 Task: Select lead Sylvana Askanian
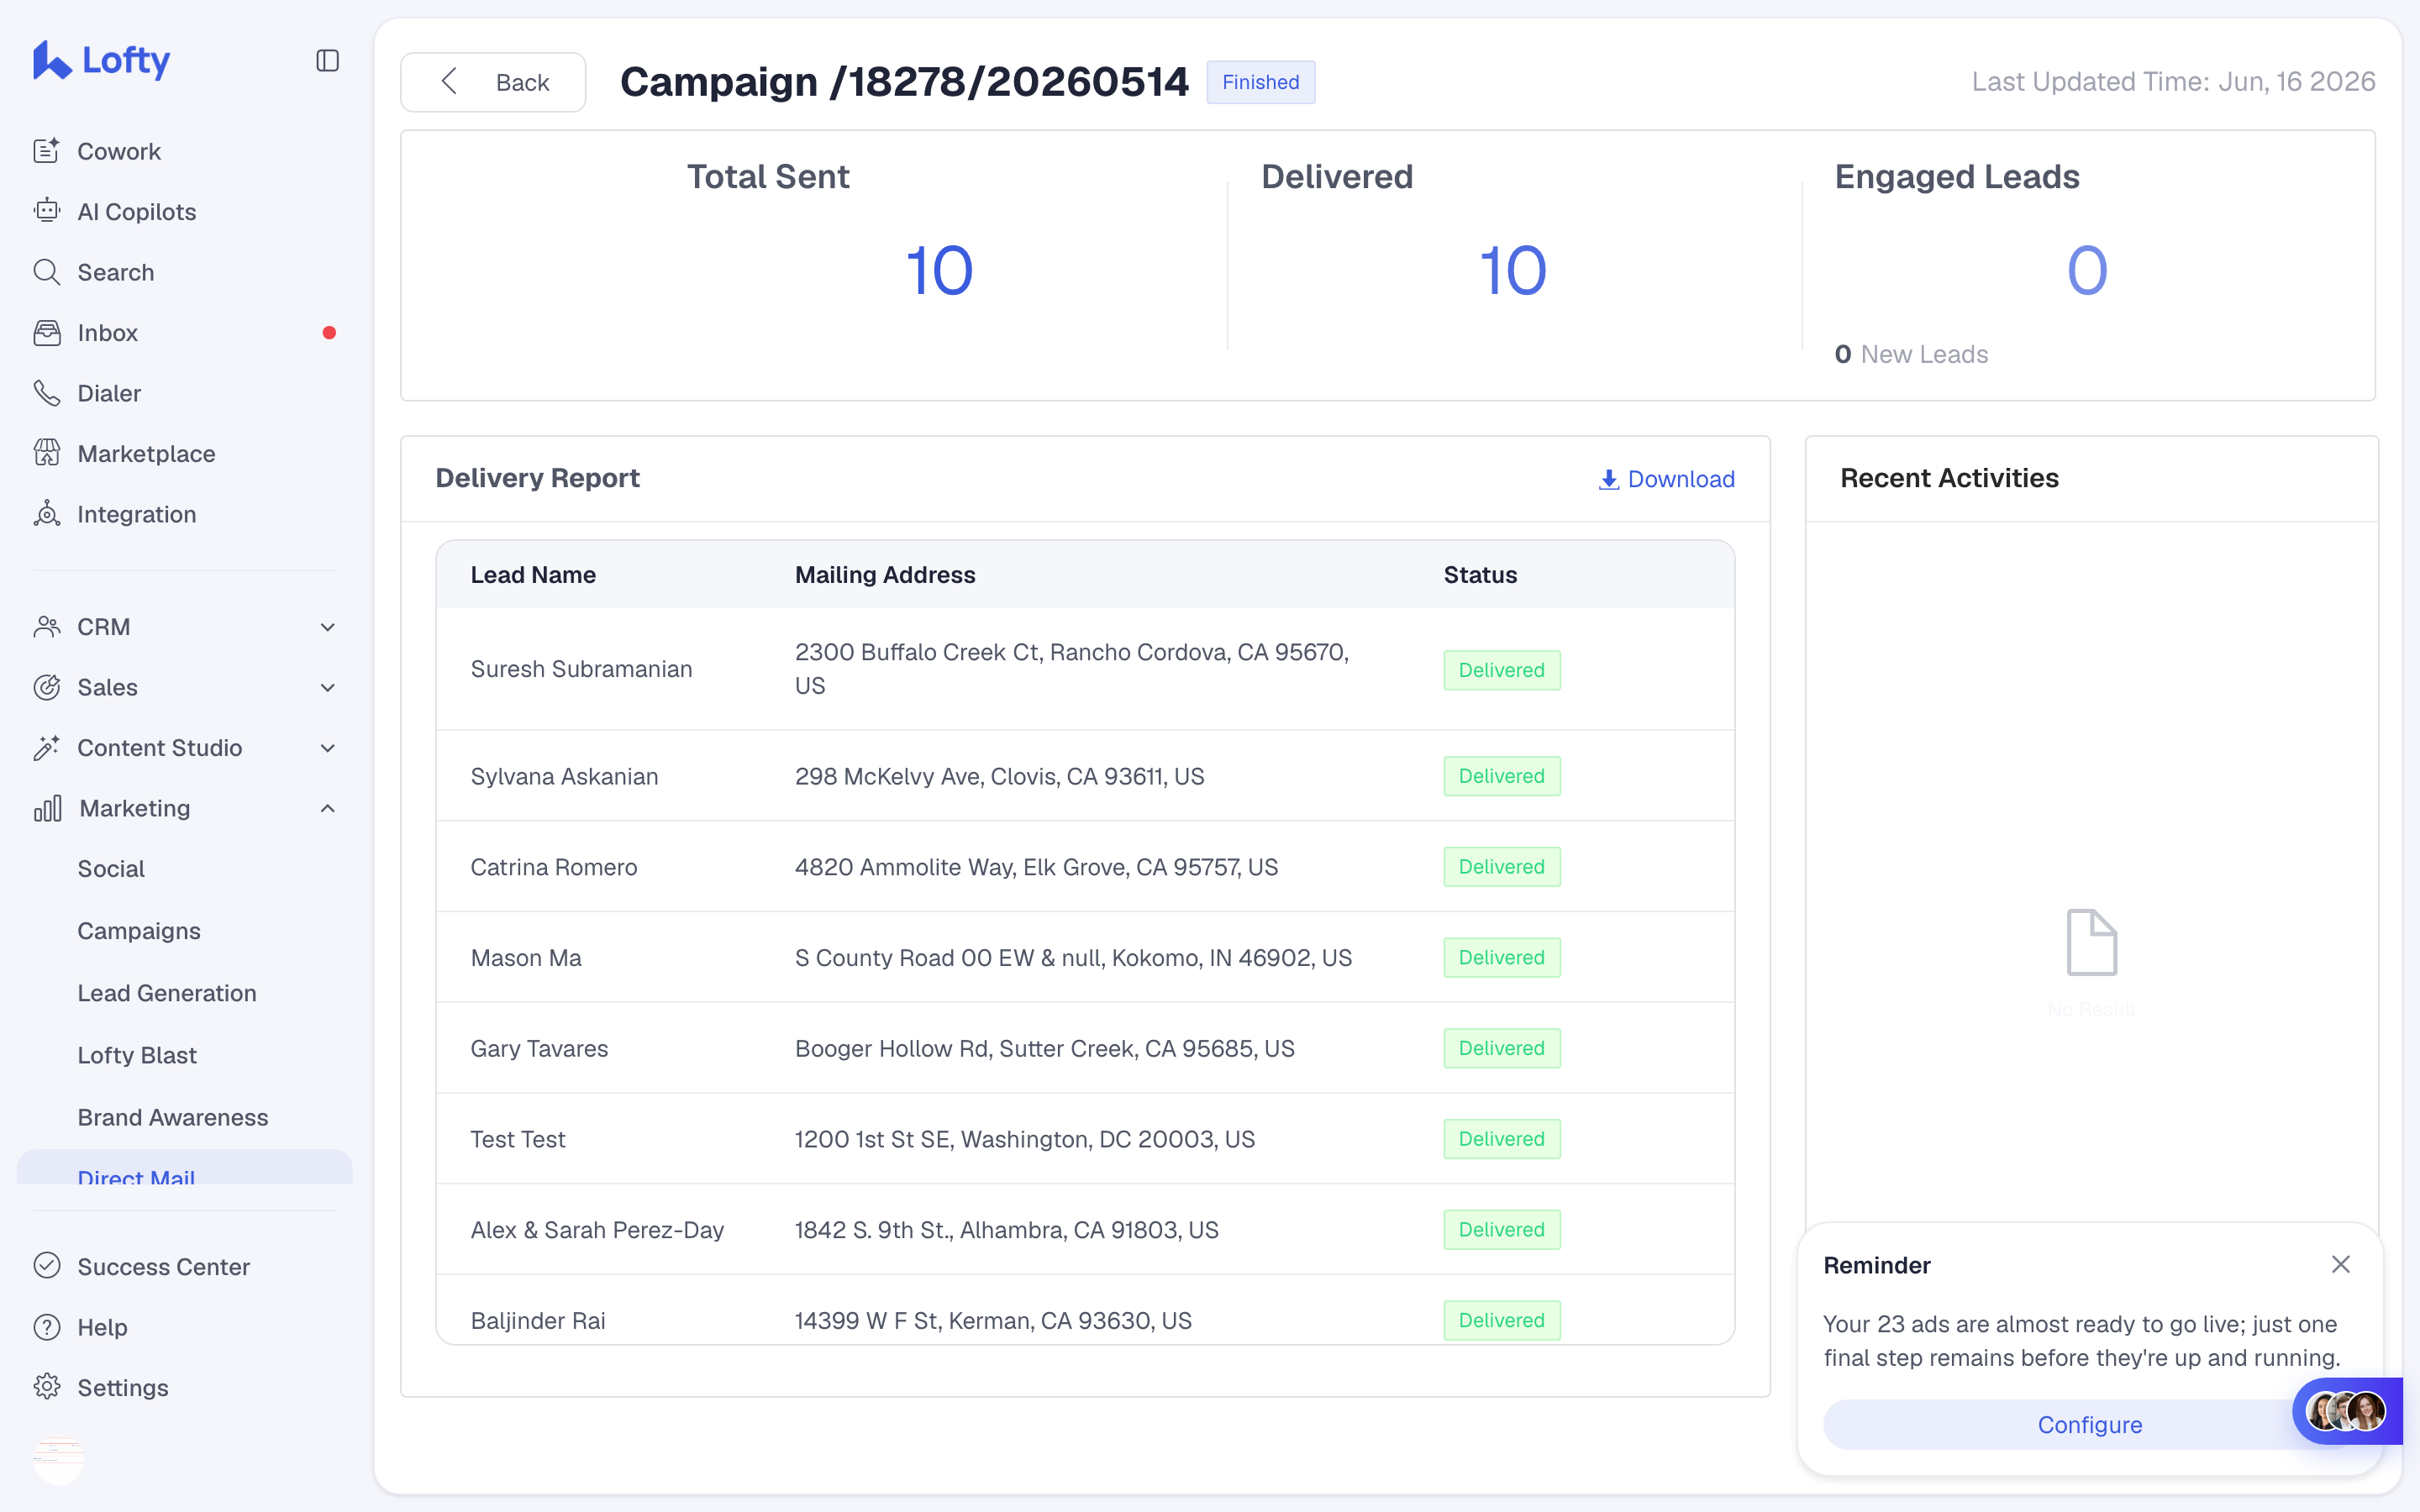564,776
